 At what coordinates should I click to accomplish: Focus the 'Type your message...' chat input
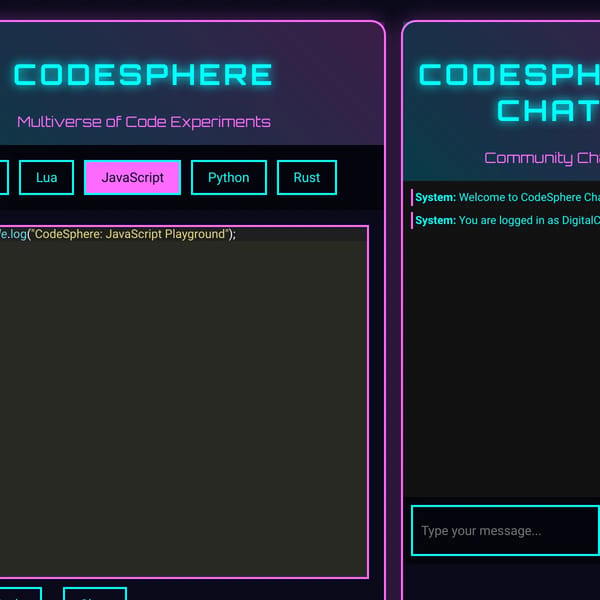[505, 530]
